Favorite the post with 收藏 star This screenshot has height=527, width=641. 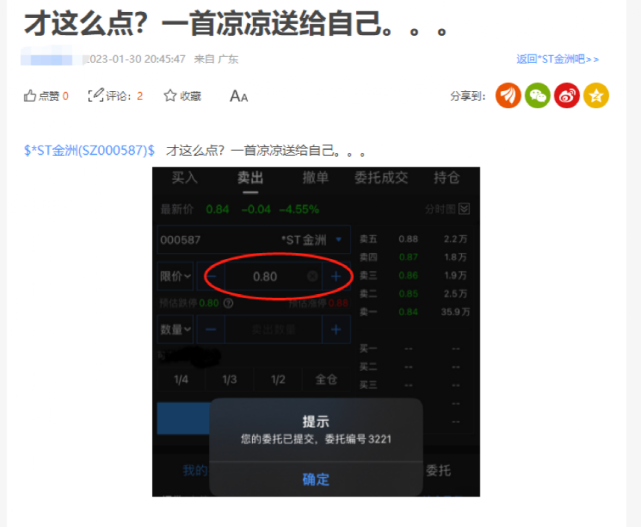tap(171, 96)
